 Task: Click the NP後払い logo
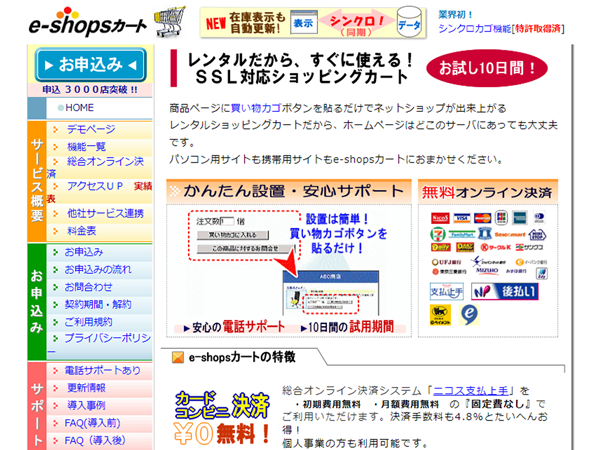505,292
